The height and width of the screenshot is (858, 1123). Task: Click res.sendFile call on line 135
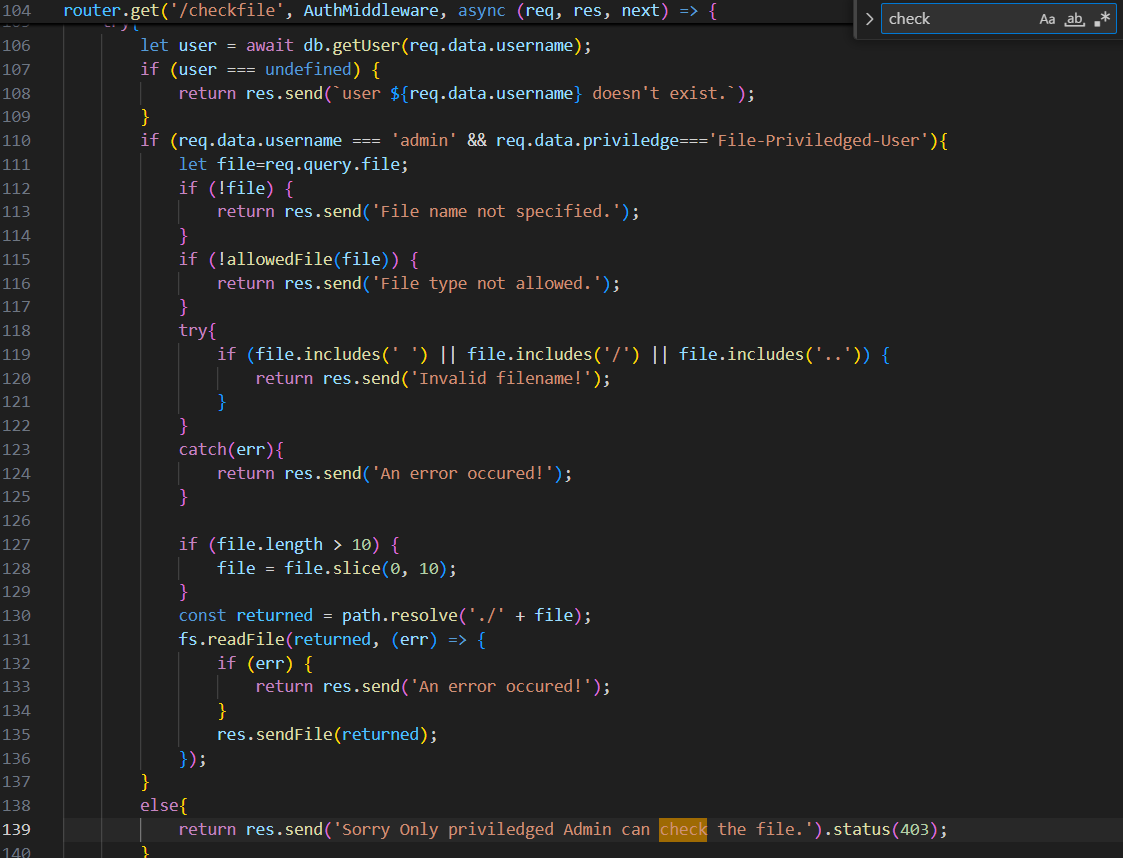pos(274,734)
